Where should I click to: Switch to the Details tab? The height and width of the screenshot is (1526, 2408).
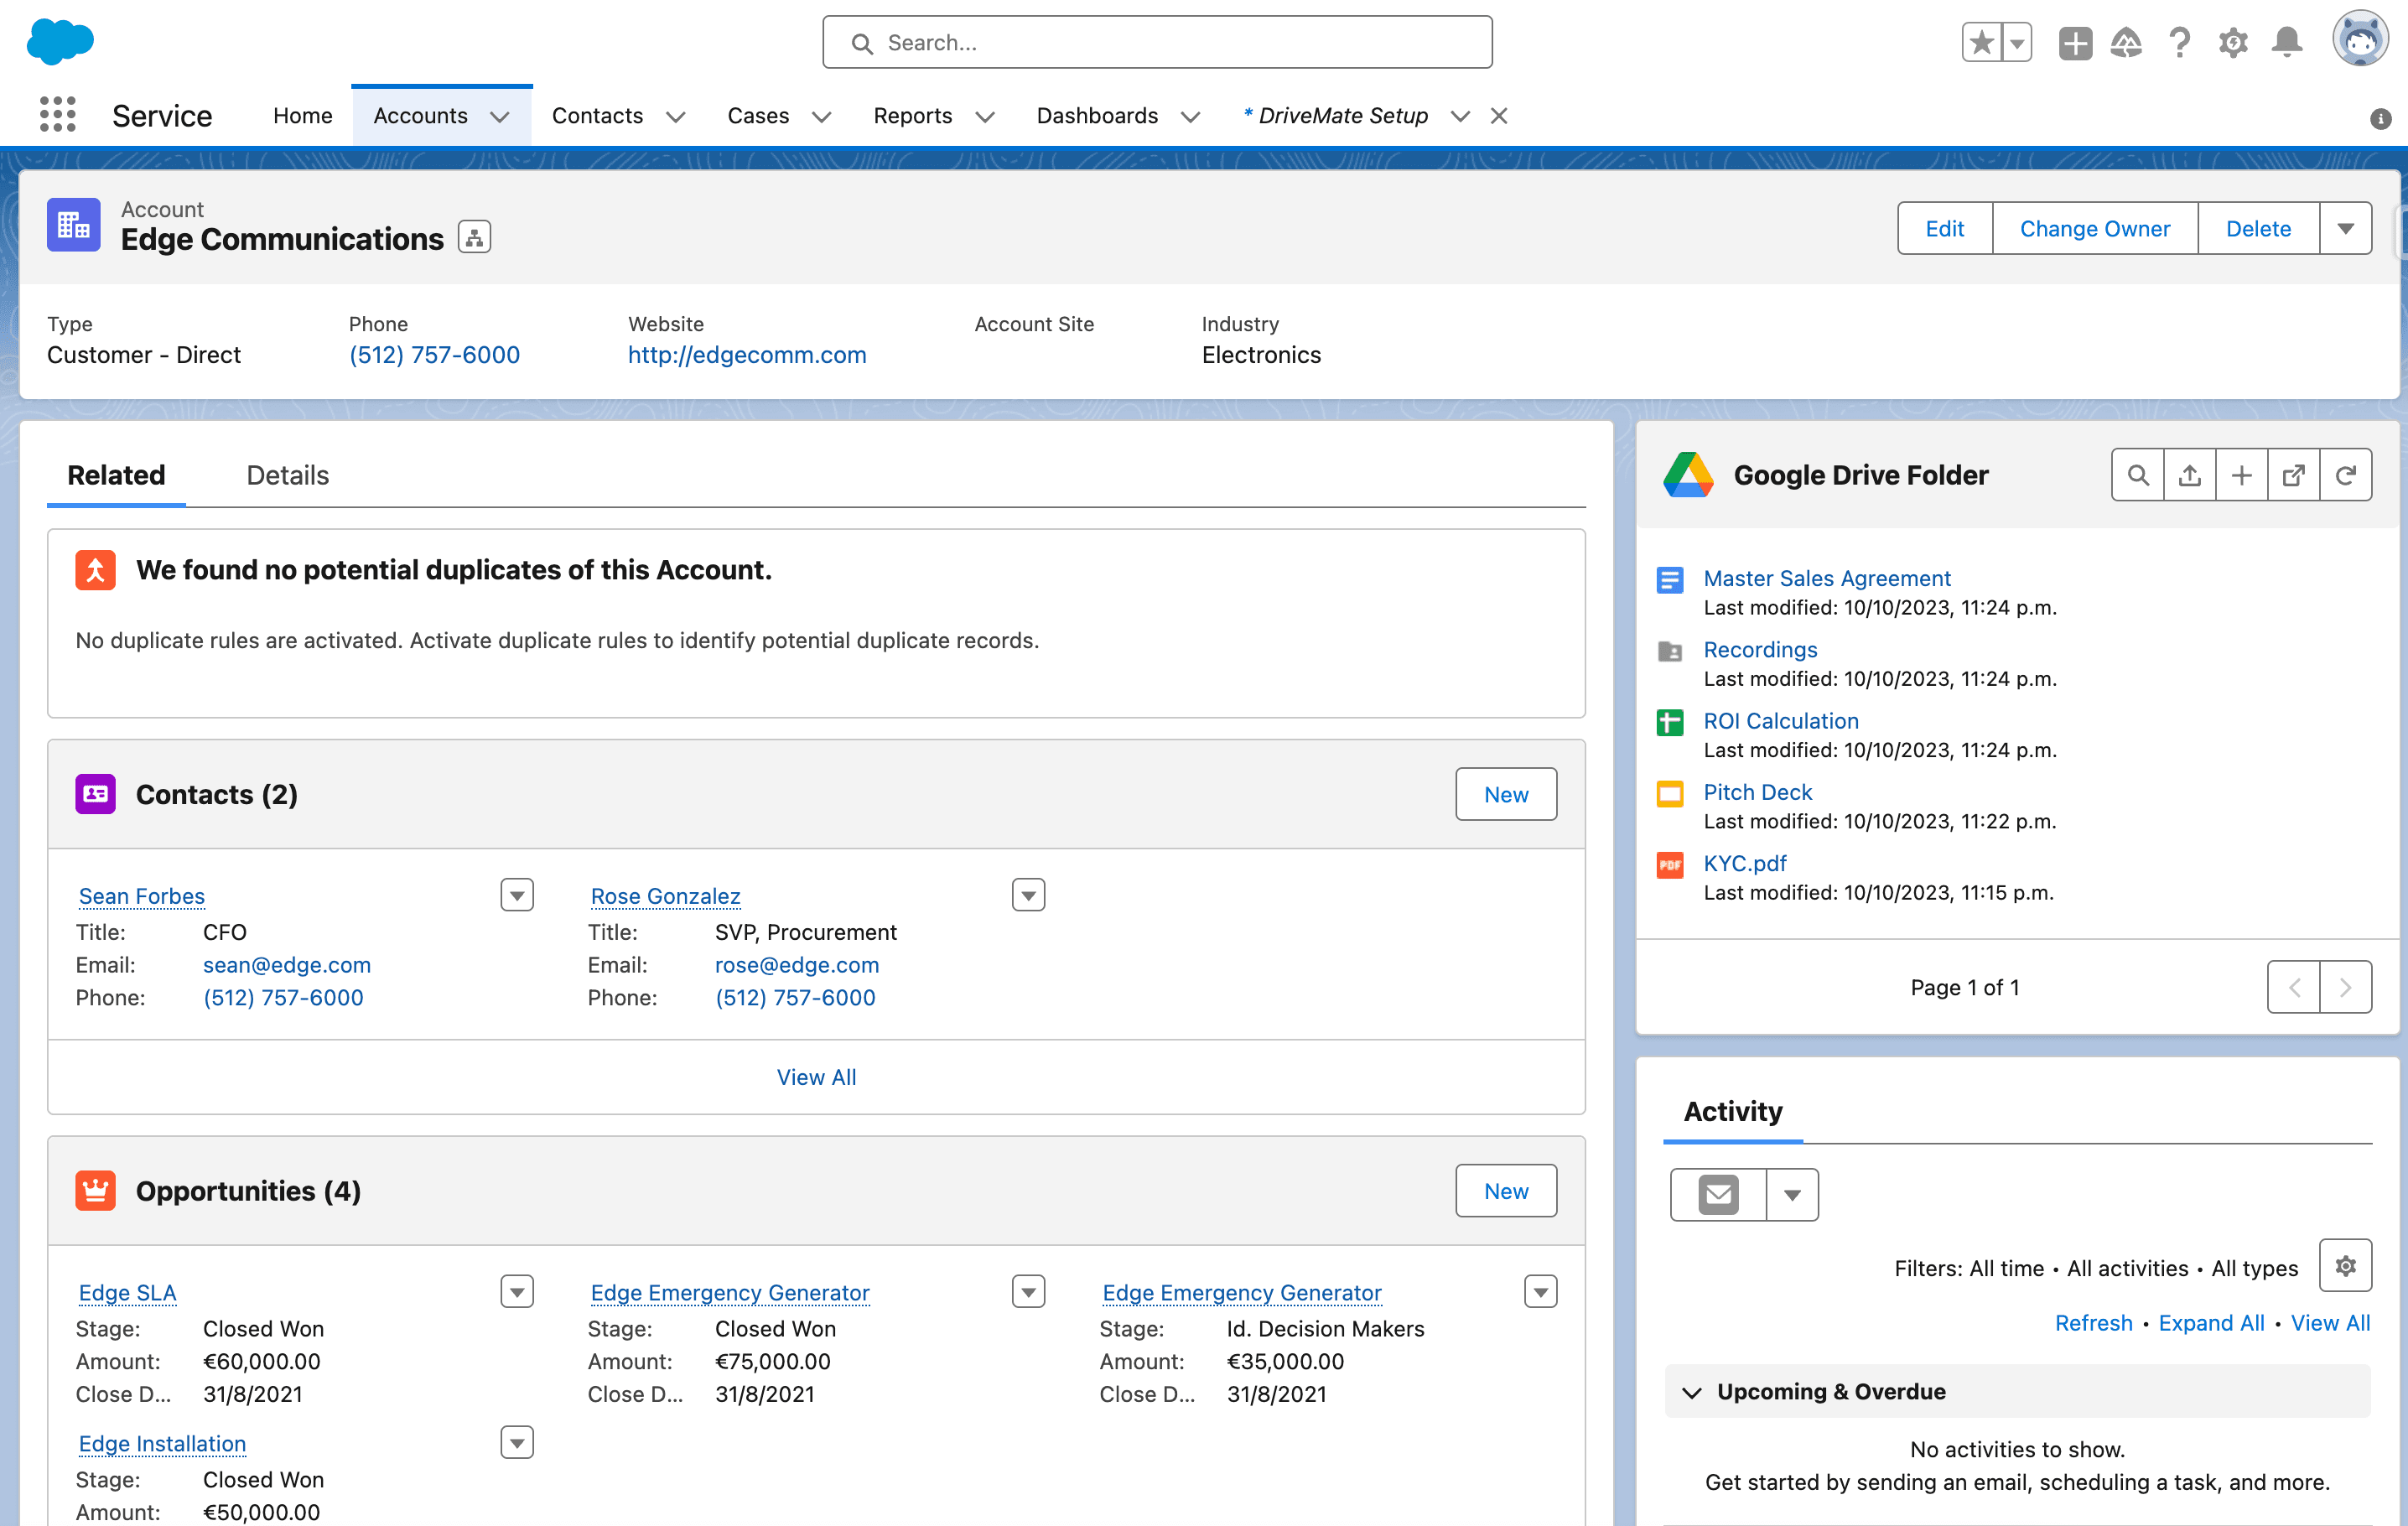(287, 475)
